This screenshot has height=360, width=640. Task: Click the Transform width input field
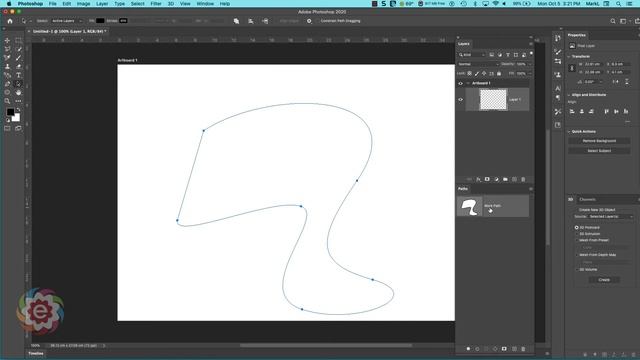pyautogui.click(x=592, y=64)
